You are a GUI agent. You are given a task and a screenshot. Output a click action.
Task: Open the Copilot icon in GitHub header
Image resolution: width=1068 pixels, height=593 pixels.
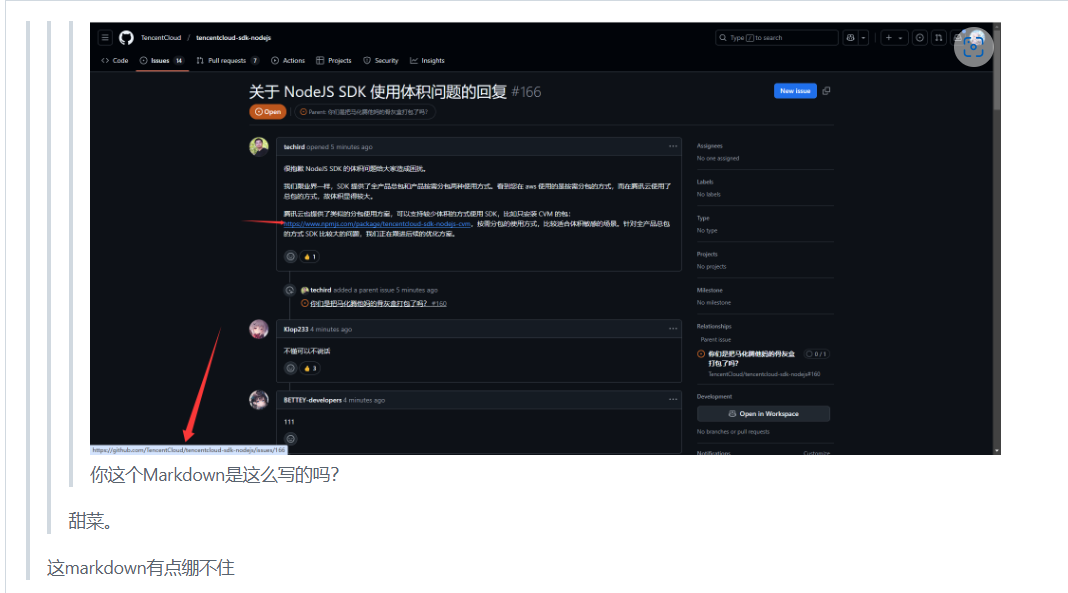click(850, 38)
